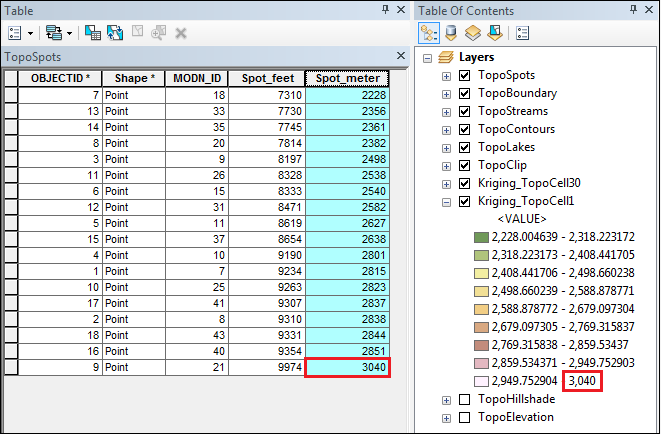This screenshot has width=661, height=434.
Task: Click the TopoStreams layer name
Action: click(x=513, y=111)
